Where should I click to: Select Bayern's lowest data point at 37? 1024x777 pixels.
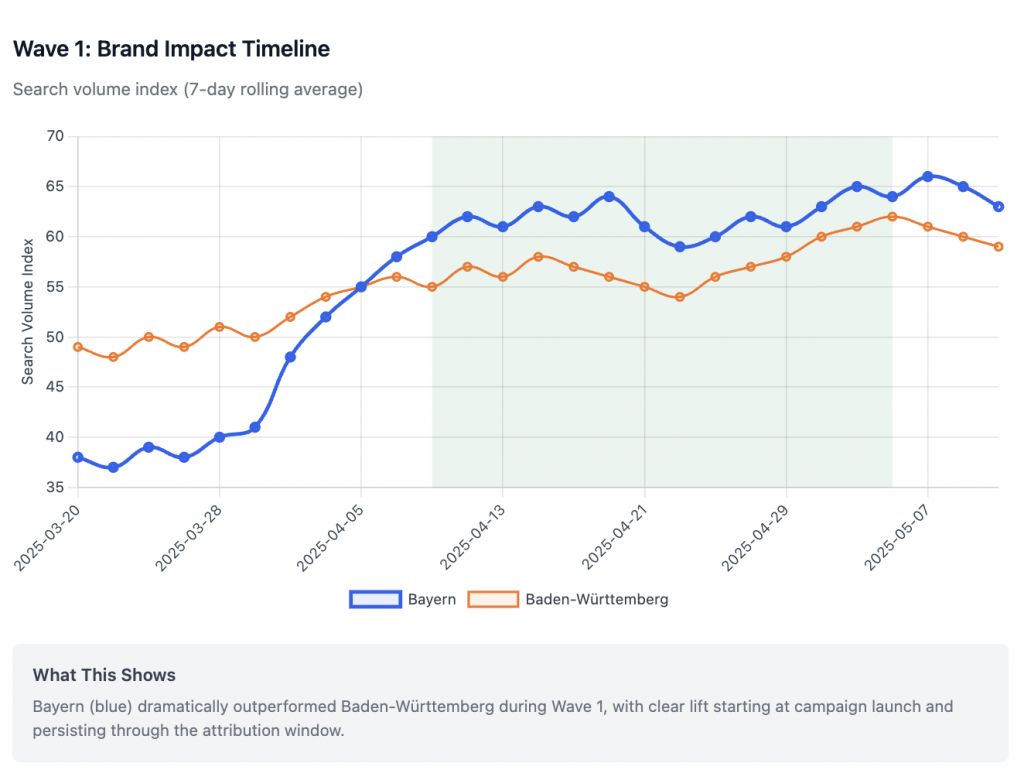pyautogui.click(x=113, y=467)
